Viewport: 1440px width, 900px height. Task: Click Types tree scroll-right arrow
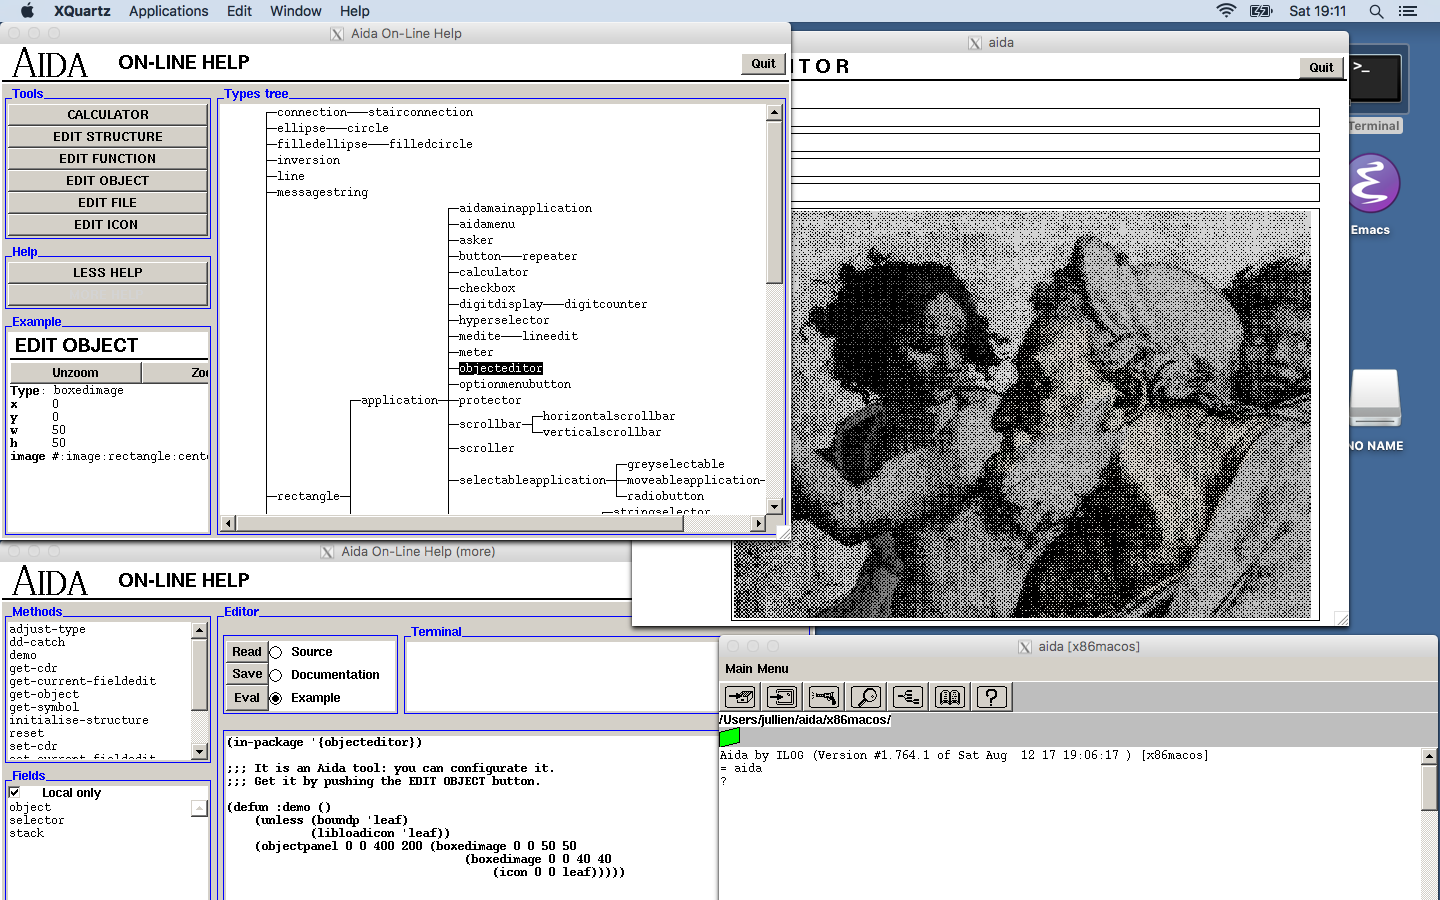758,523
